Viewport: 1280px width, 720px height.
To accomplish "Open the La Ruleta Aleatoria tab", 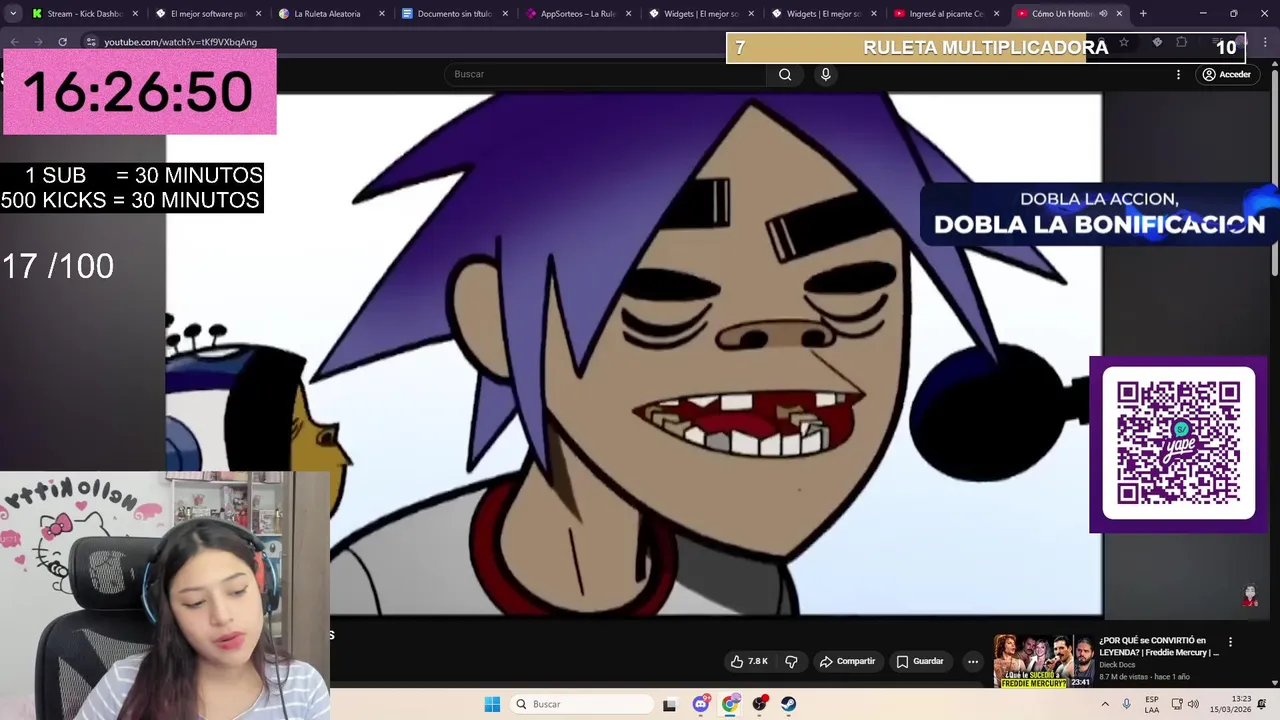I will click(327, 14).
